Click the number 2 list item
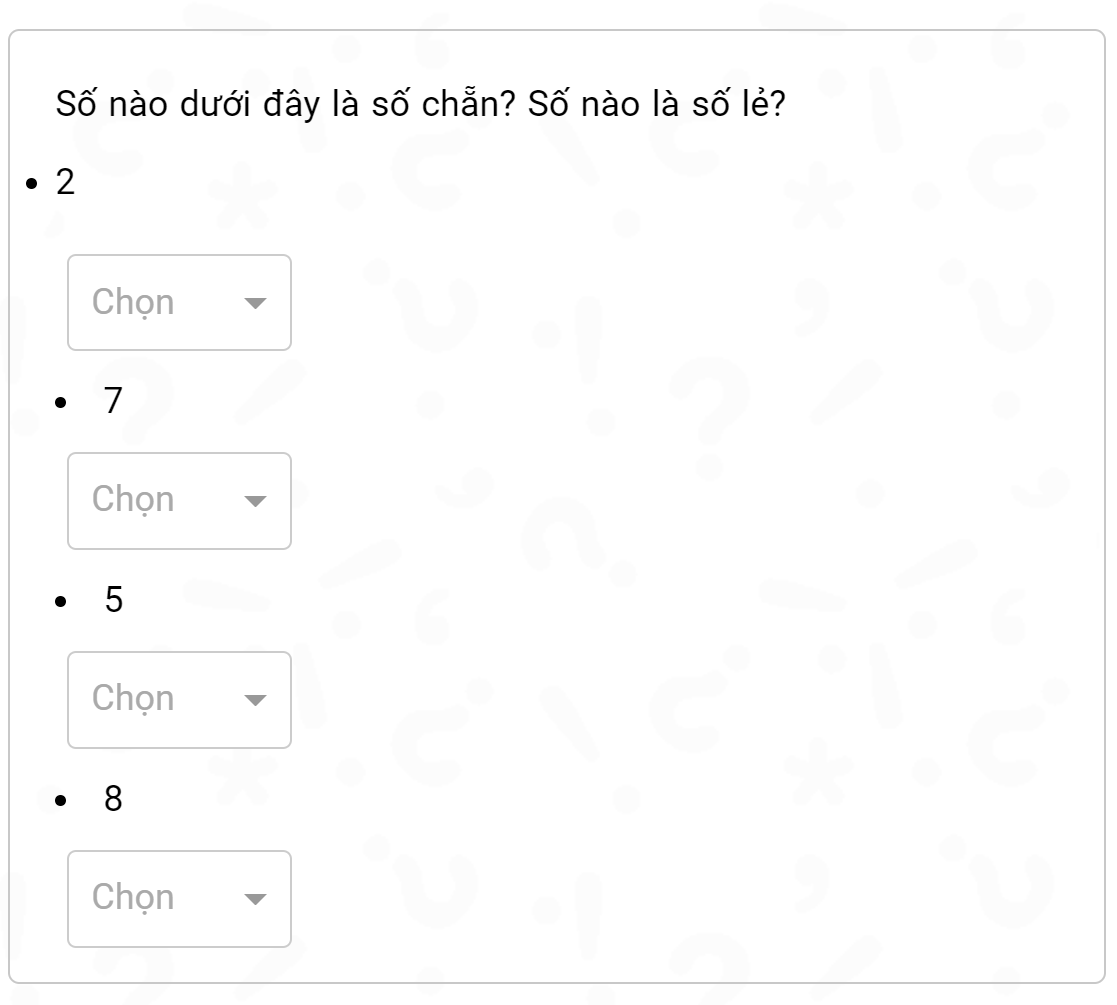 (66, 184)
